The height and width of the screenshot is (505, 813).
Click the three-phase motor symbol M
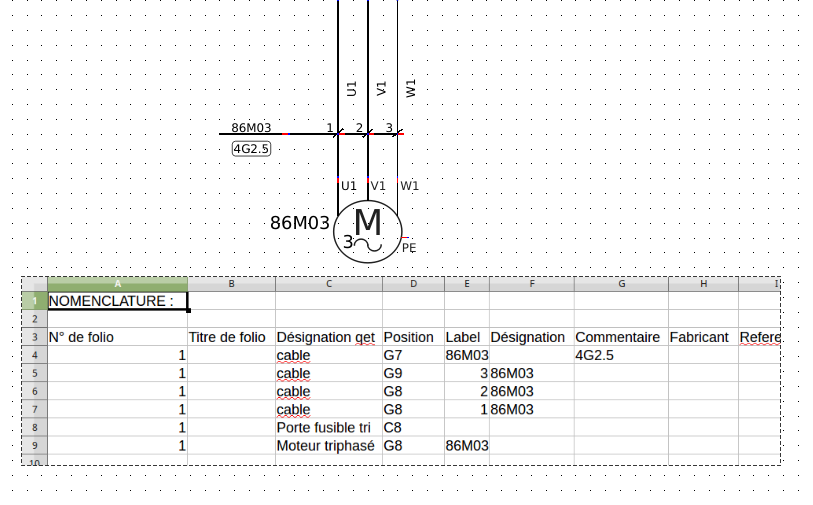[367, 229]
